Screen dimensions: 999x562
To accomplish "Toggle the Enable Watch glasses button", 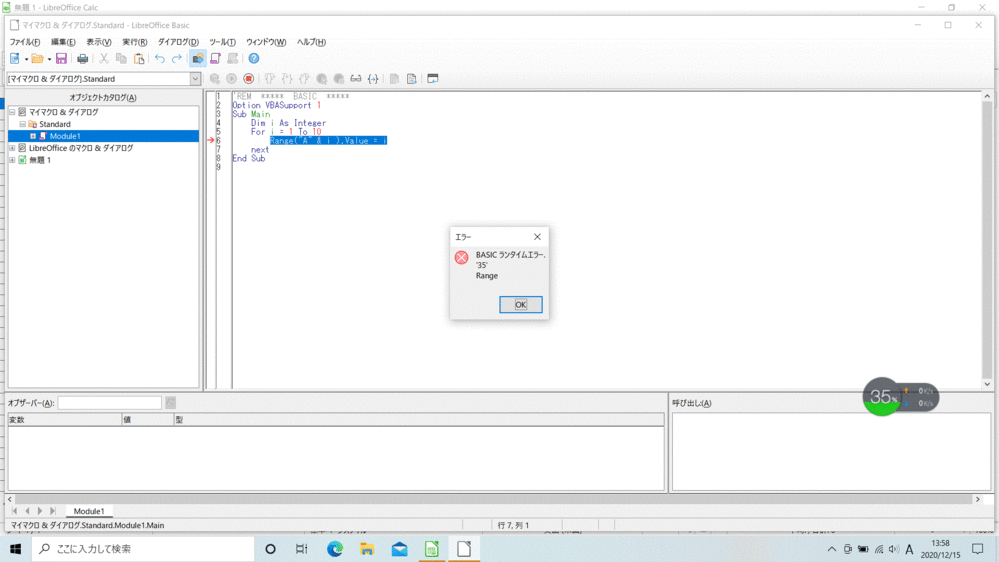I will 355,79.
